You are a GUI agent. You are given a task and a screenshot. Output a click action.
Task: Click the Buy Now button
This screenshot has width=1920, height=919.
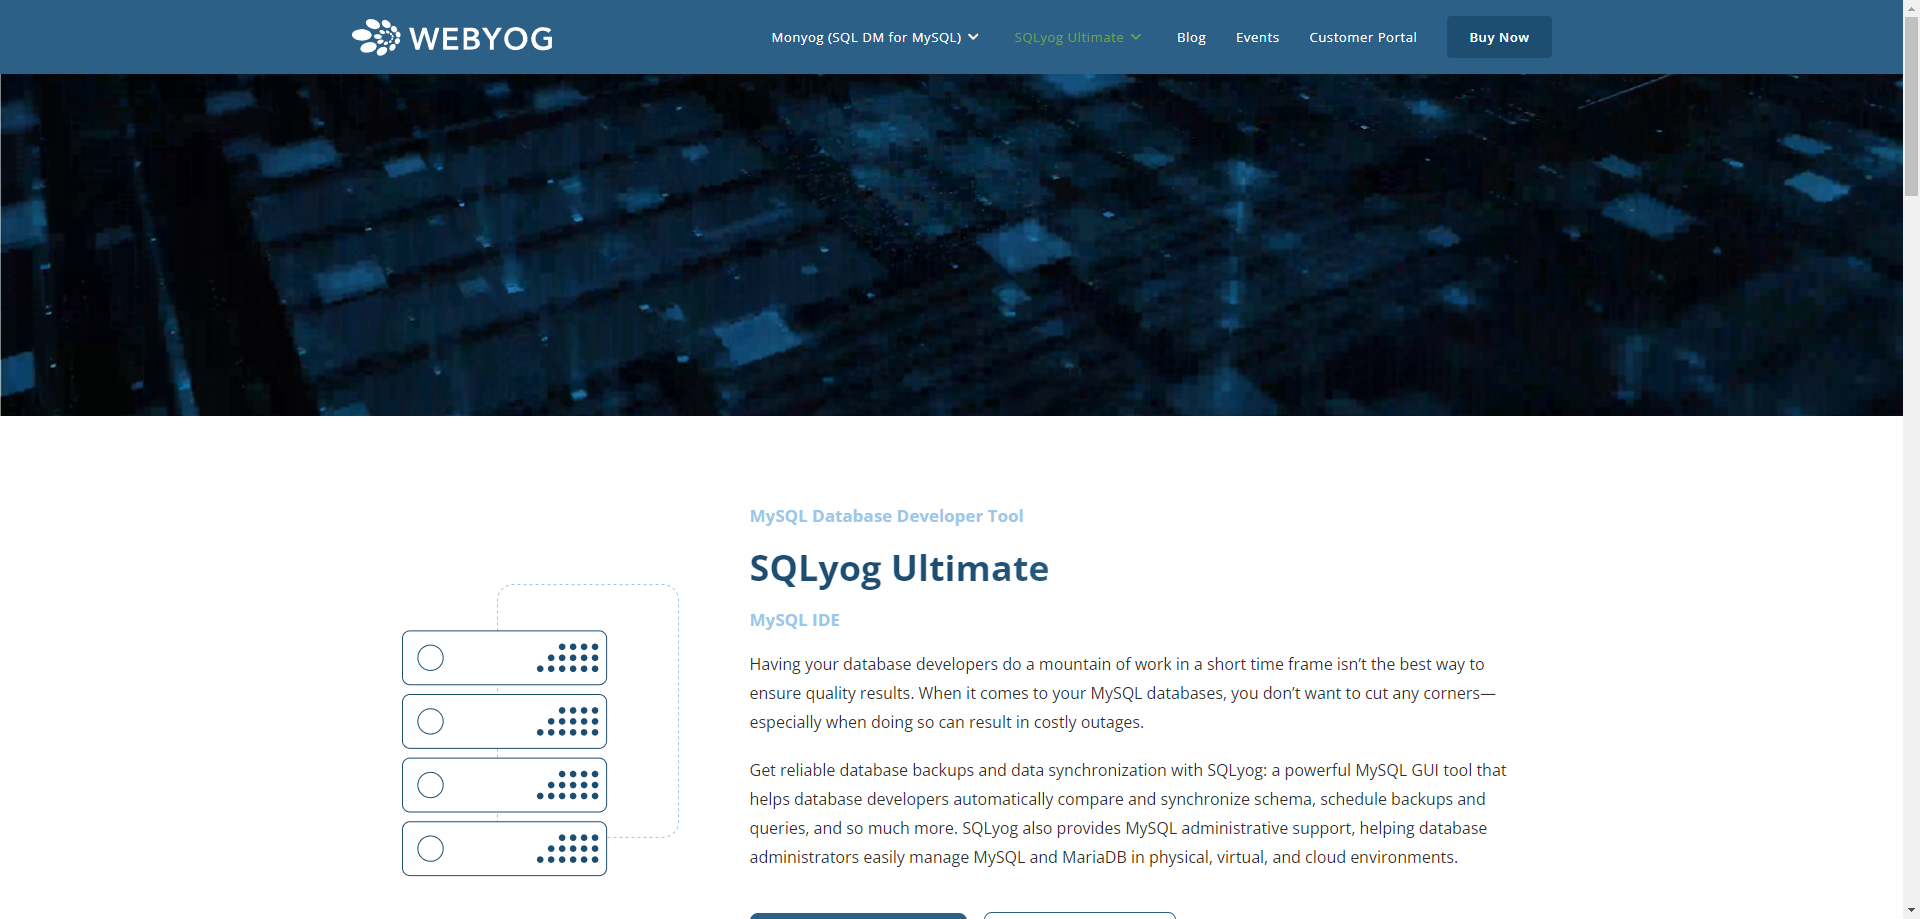pyautogui.click(x=1499, y=37)
